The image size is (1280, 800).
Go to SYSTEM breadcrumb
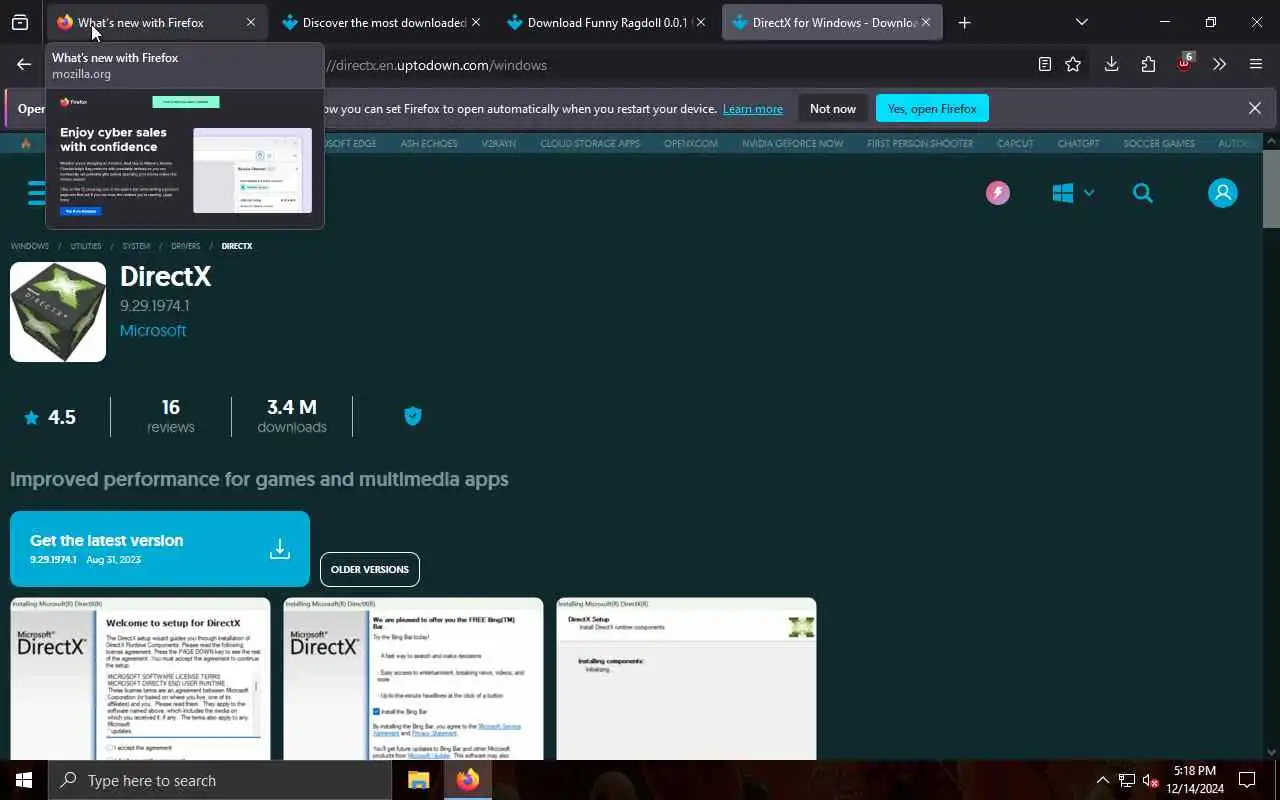[136, 246]
